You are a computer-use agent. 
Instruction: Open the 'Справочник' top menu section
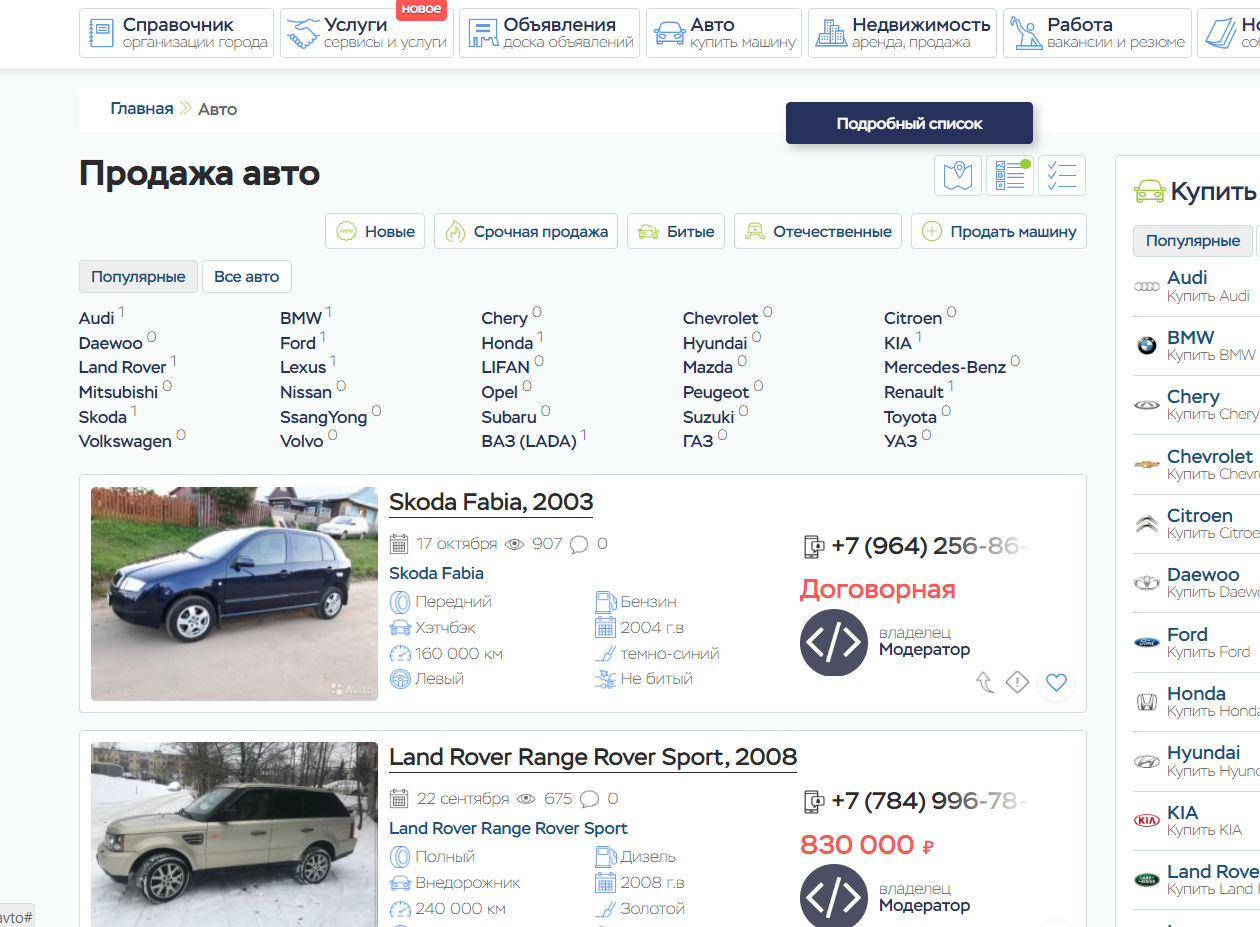pos(177,33)
